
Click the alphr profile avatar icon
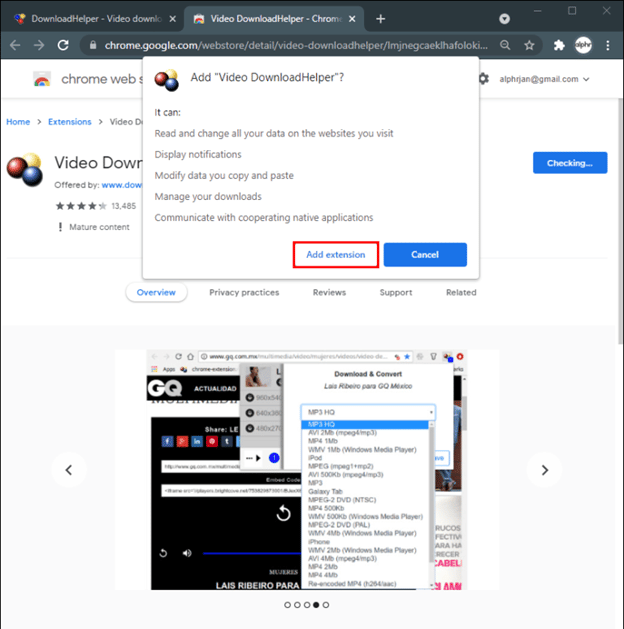(584, 45)
